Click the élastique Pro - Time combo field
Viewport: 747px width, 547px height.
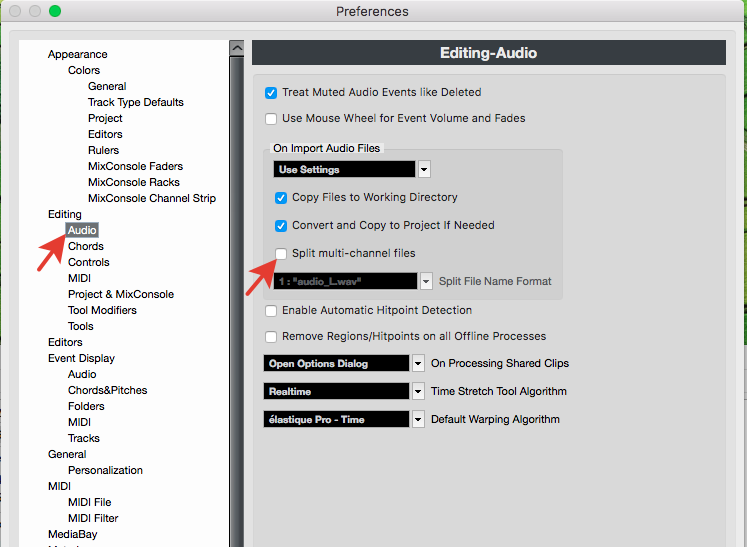pyautogui.click(x=336, y=420)
